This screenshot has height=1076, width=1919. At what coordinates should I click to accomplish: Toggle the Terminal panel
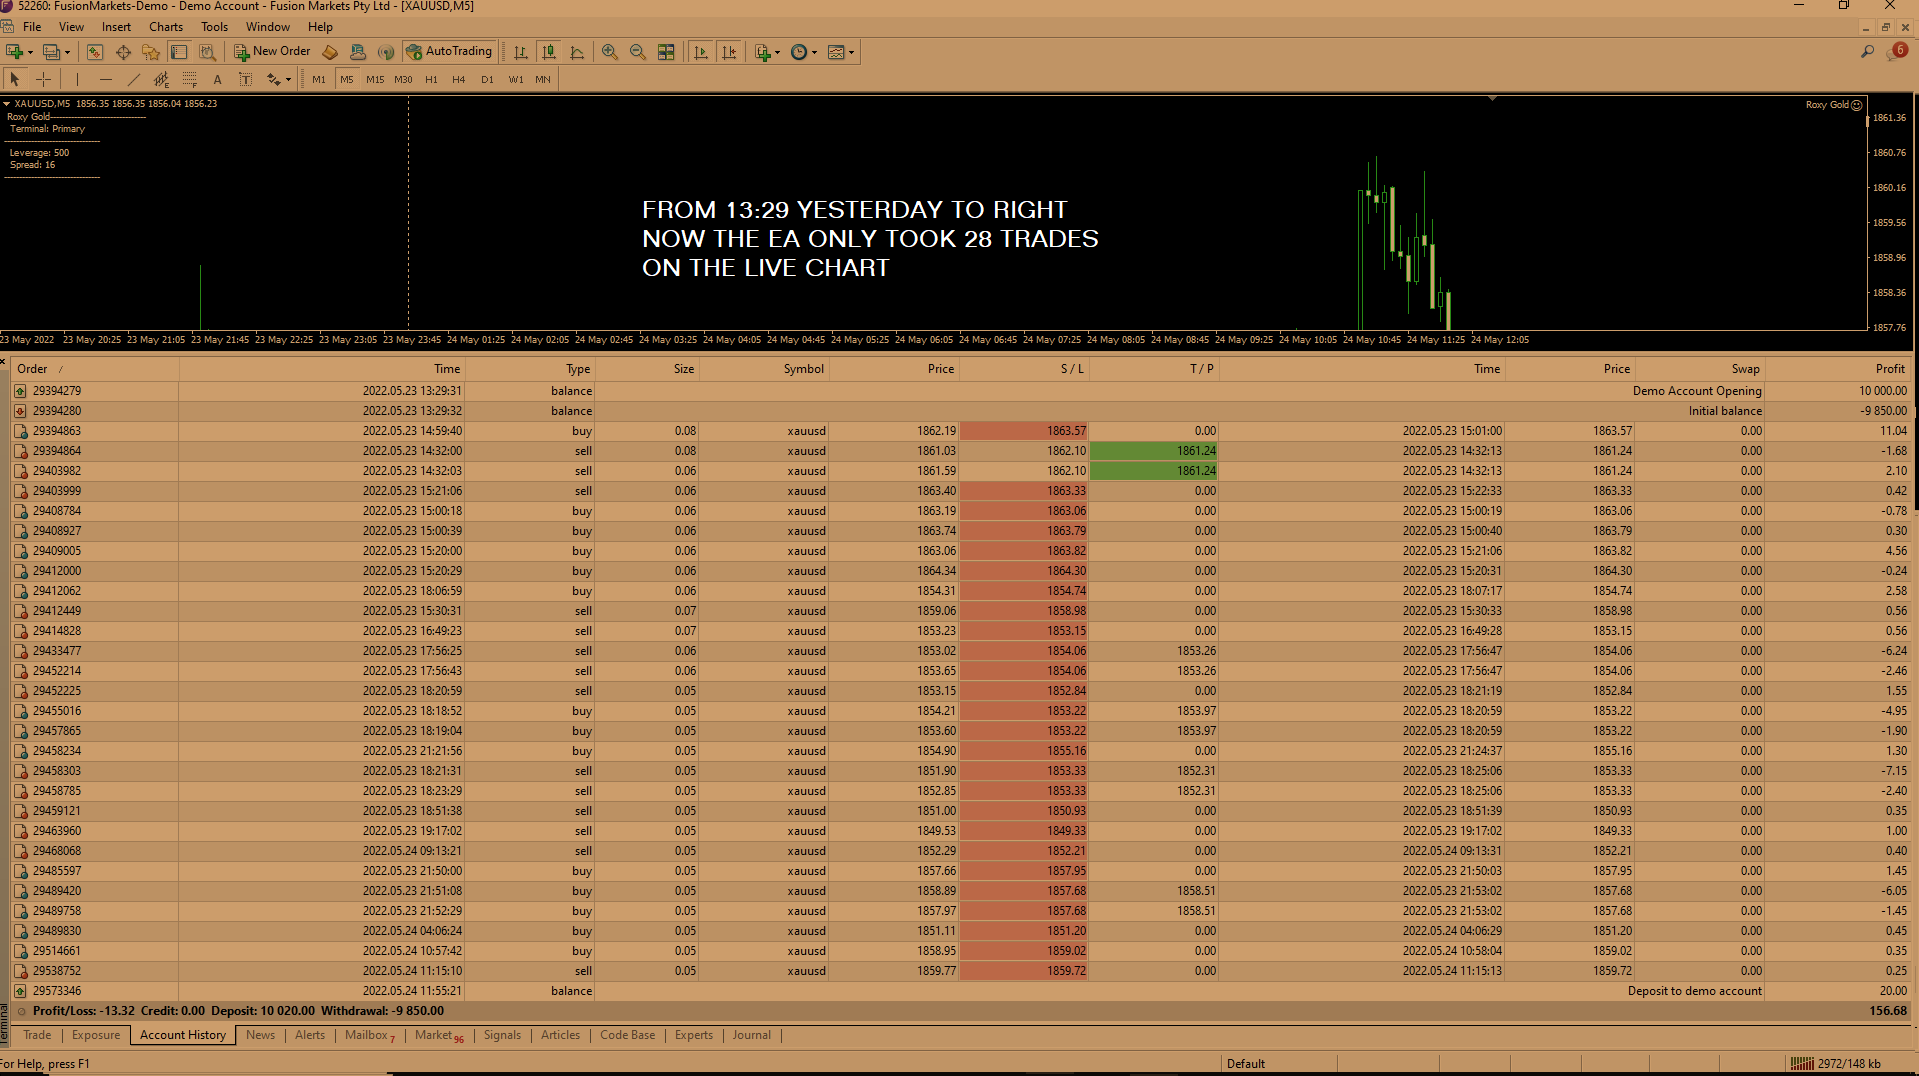(x=179, y=52)
